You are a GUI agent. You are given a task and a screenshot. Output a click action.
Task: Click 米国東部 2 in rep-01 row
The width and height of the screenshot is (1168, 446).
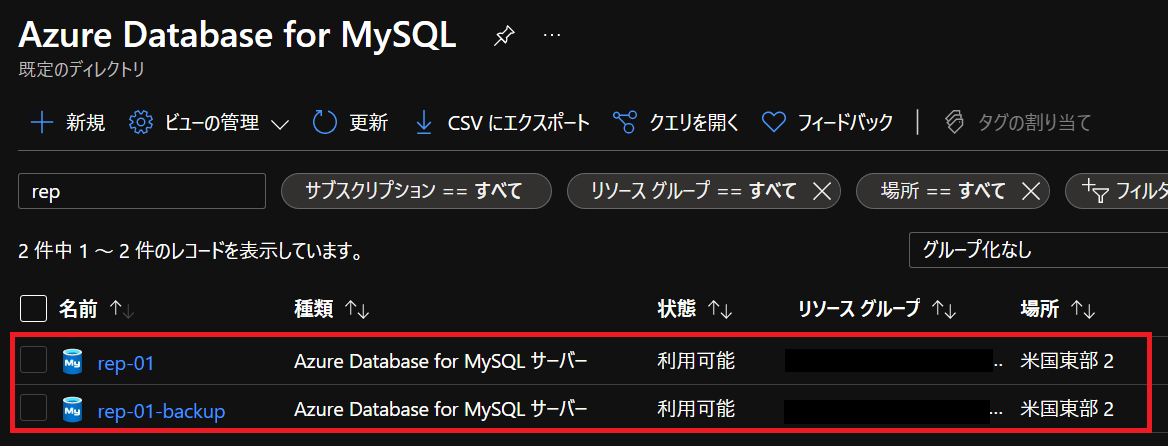click(x=1067, y=361)
